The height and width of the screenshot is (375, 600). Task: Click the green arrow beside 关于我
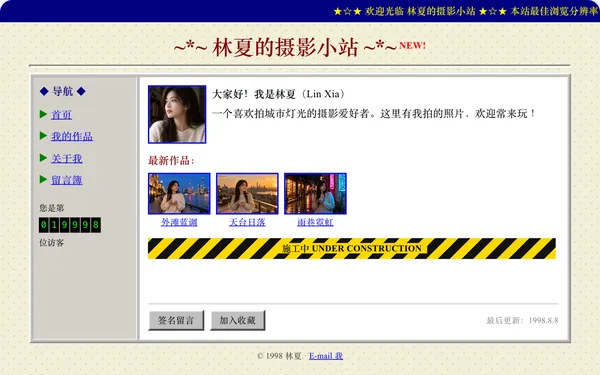(x=43, y=158)
